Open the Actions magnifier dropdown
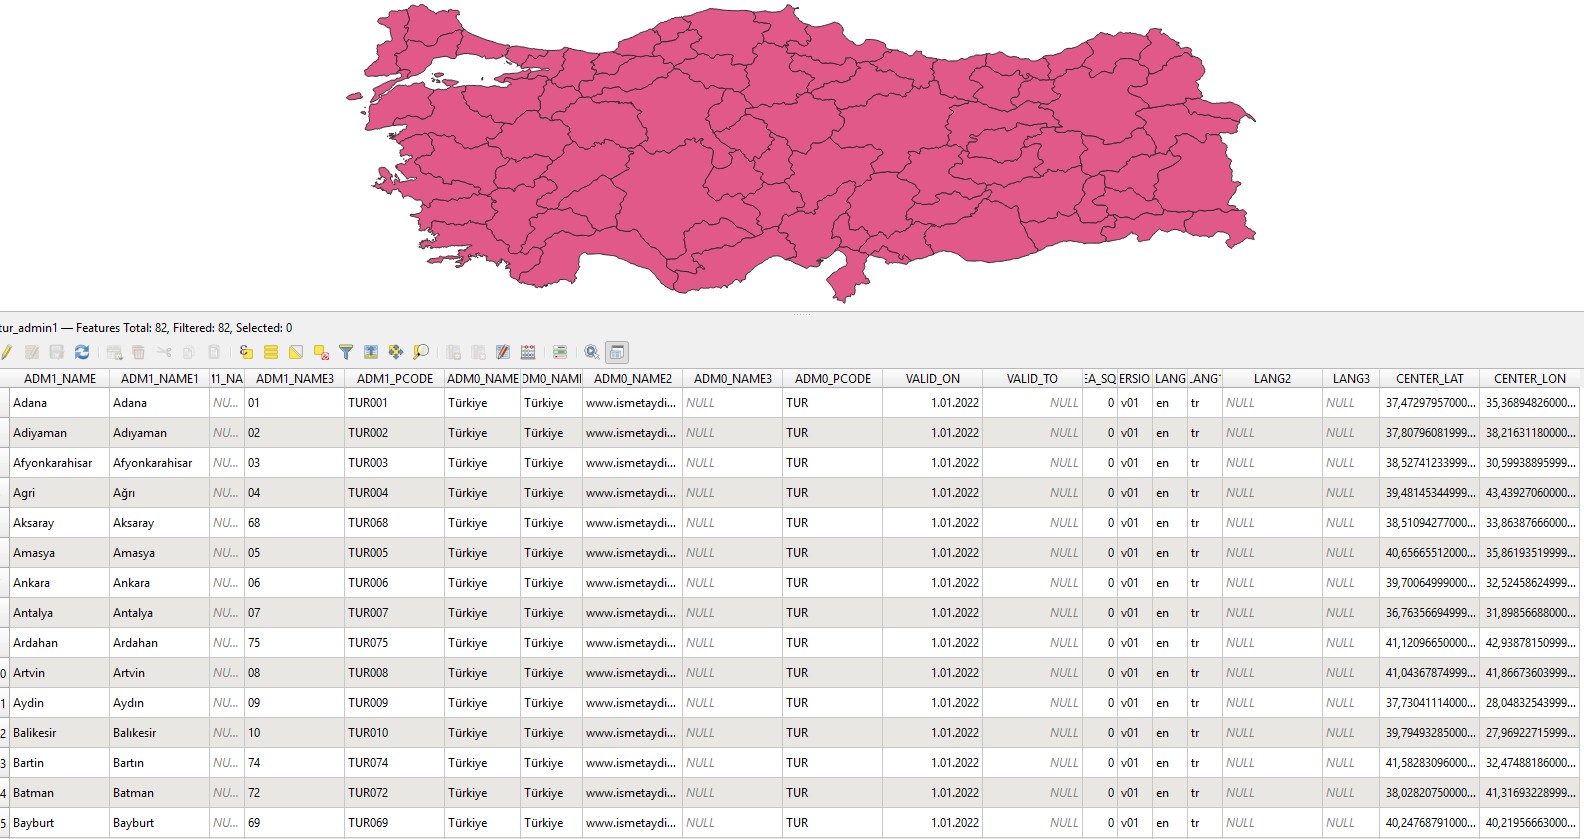 592,352
